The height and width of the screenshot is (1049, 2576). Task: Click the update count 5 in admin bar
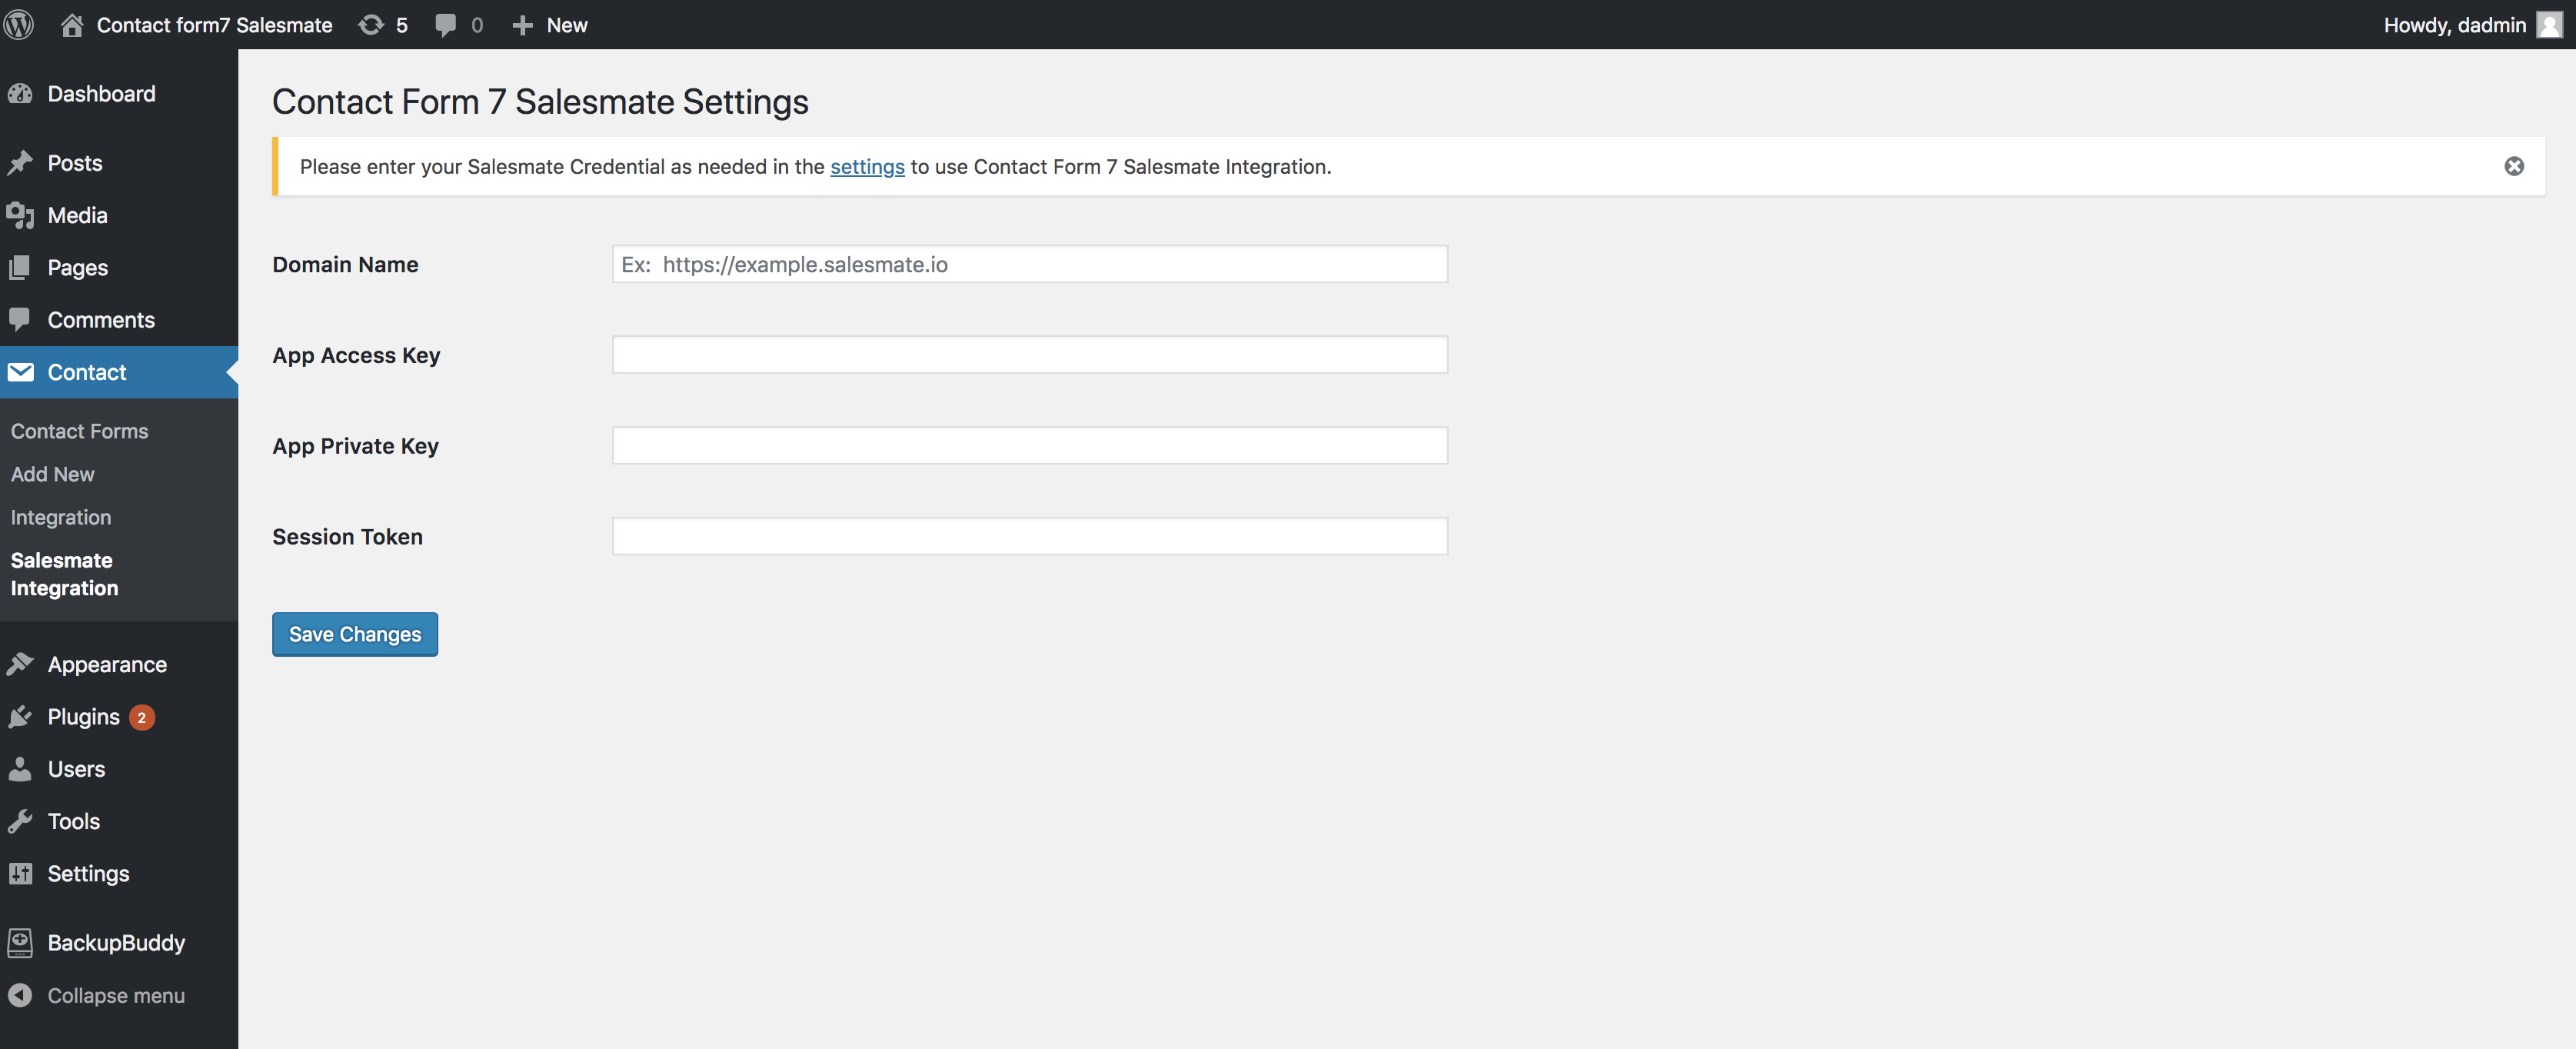coord(401,25)
